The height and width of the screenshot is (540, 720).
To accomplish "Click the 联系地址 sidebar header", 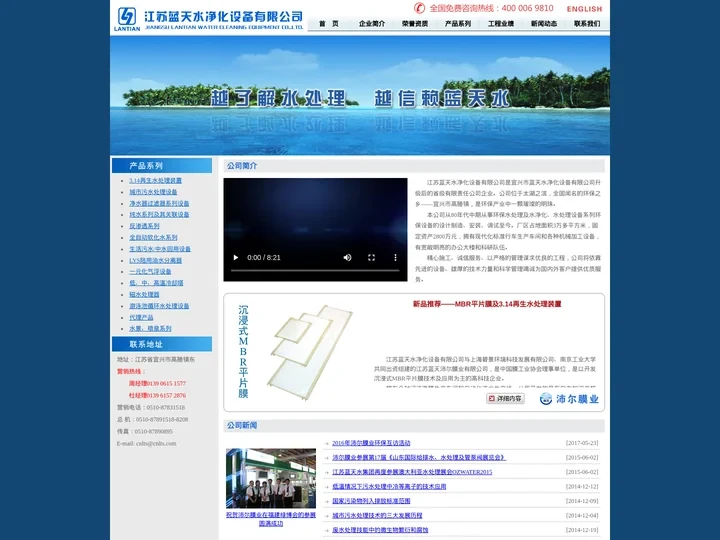I will pos(162,344).
